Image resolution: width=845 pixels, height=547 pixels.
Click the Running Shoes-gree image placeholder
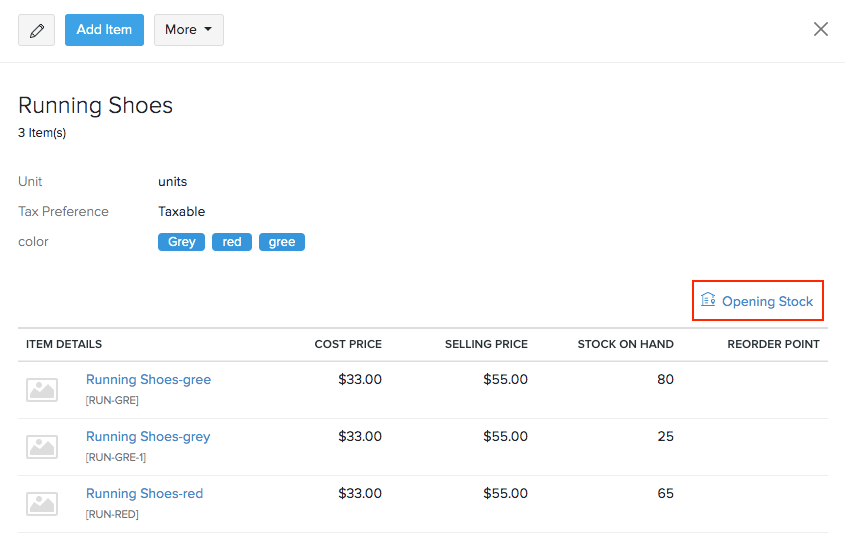pyautogui.click(x=42, y=390)
